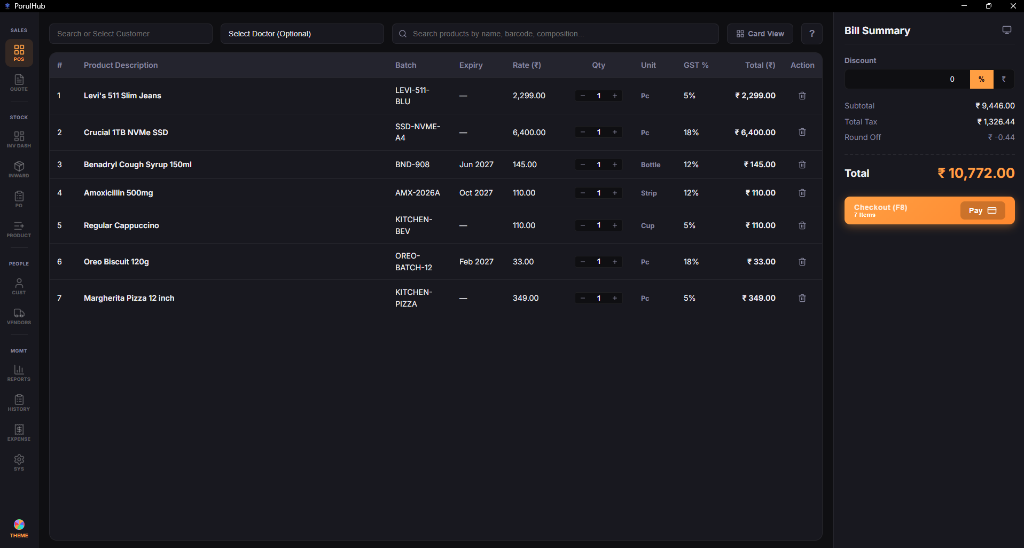Open the POS section in sidebar

click(x=19, y=53)
